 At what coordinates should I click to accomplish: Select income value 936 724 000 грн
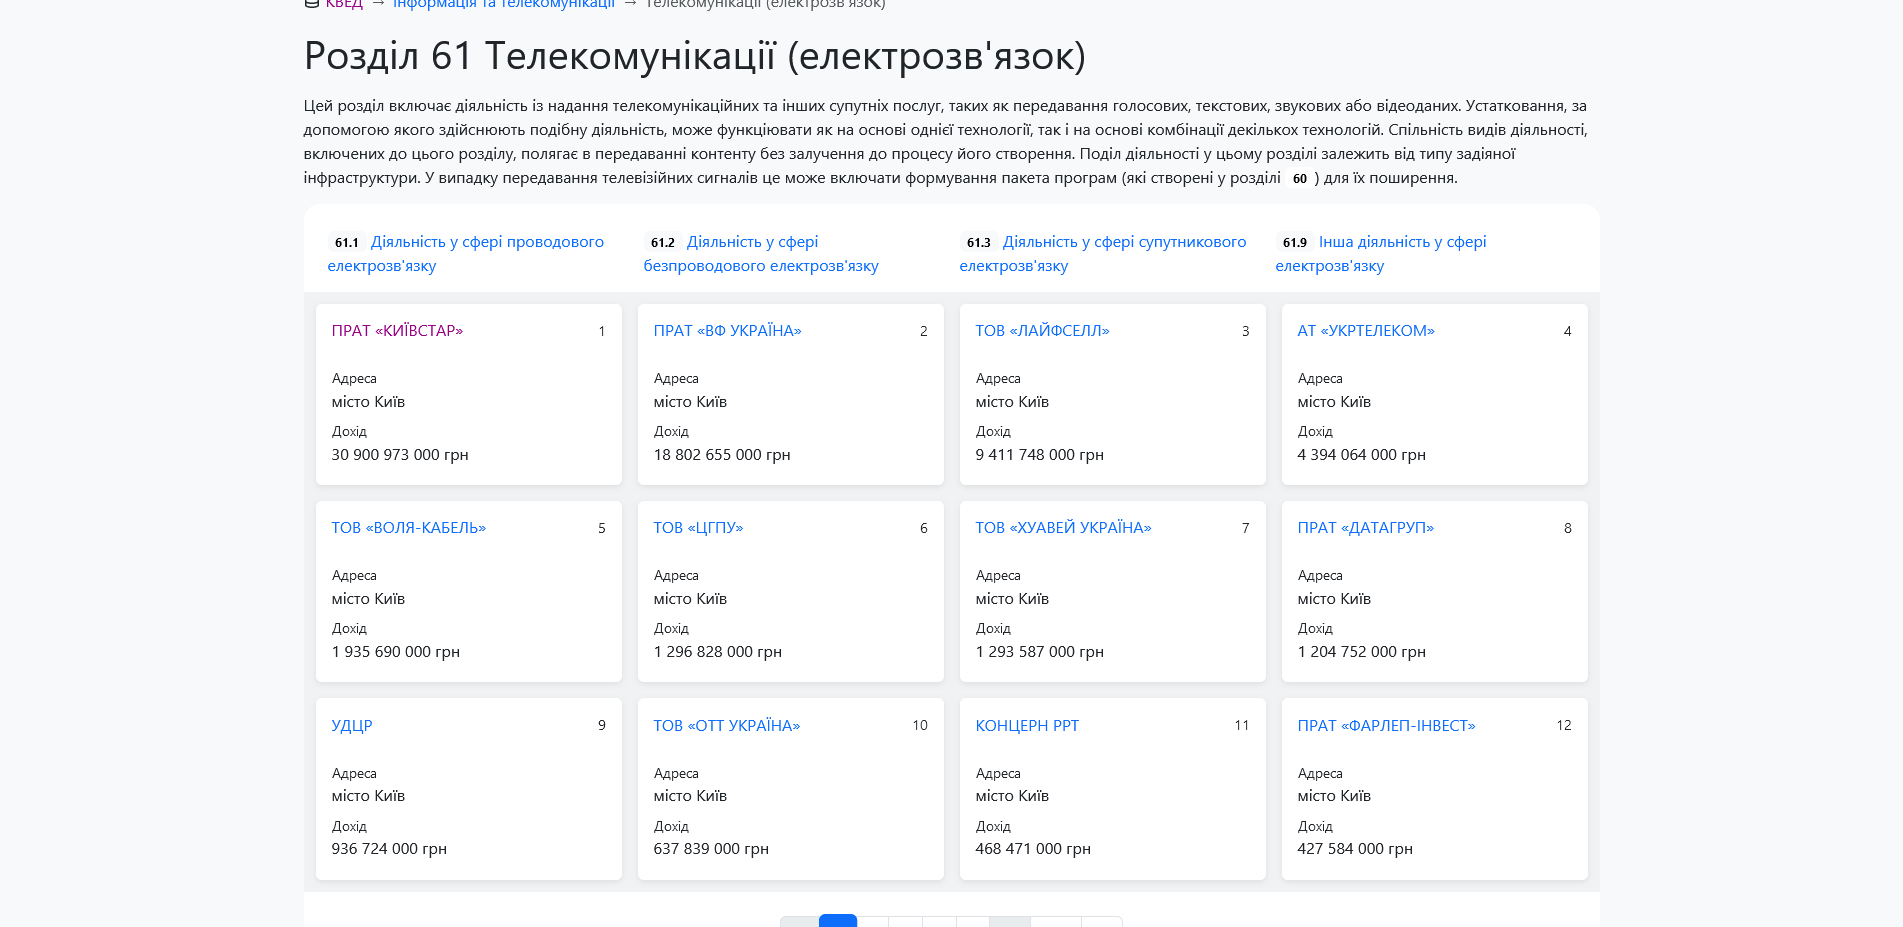pyautogui.click(x=389, y=849)
